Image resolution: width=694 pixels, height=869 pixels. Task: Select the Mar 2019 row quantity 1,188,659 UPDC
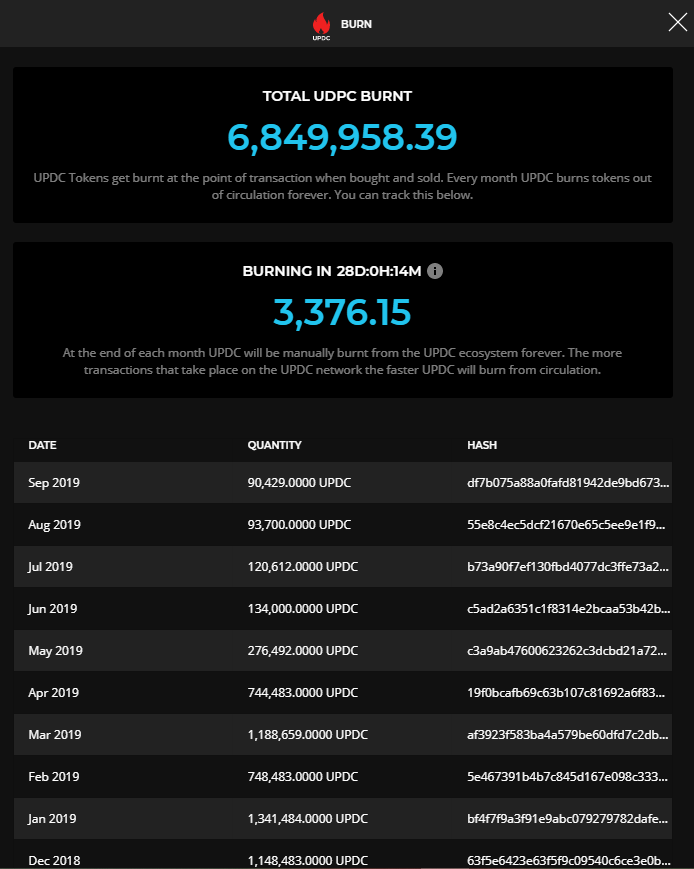tap(308, 735)
